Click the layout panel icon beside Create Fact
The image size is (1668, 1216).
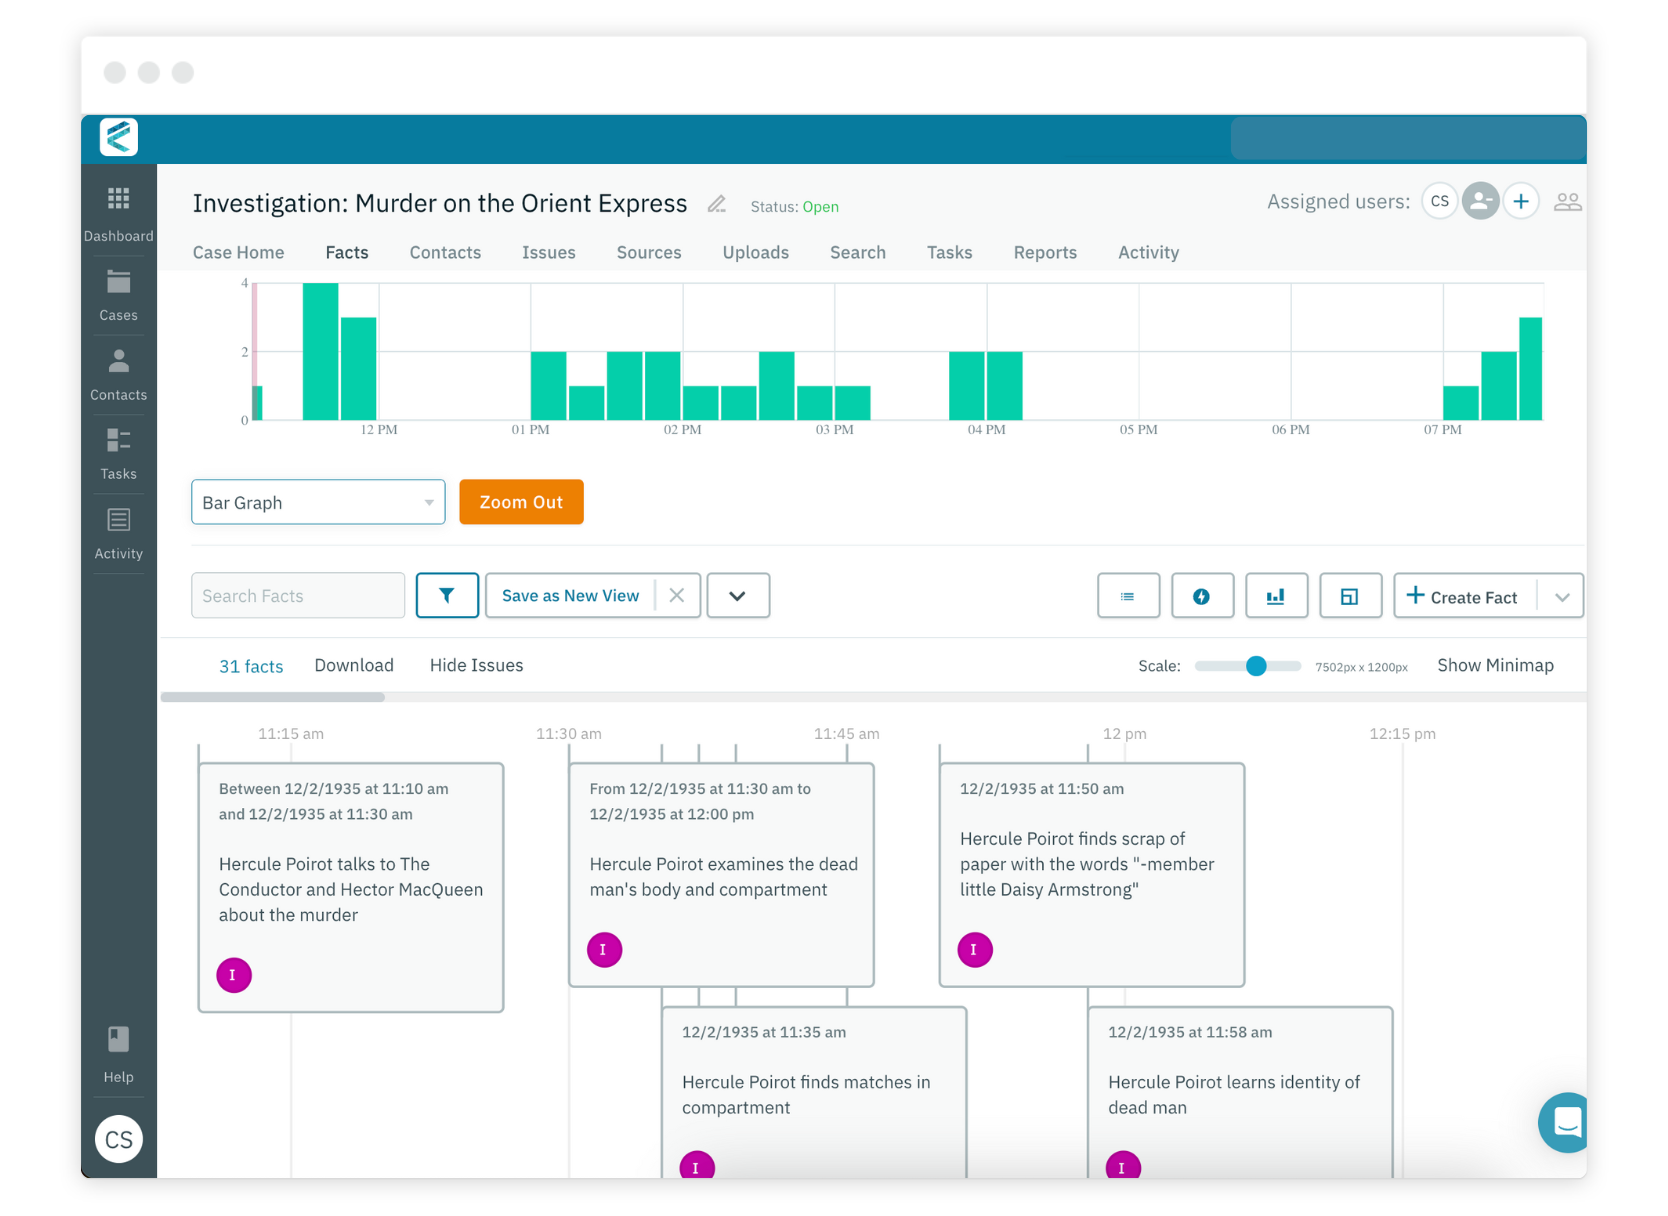(x=1350, y=595)
